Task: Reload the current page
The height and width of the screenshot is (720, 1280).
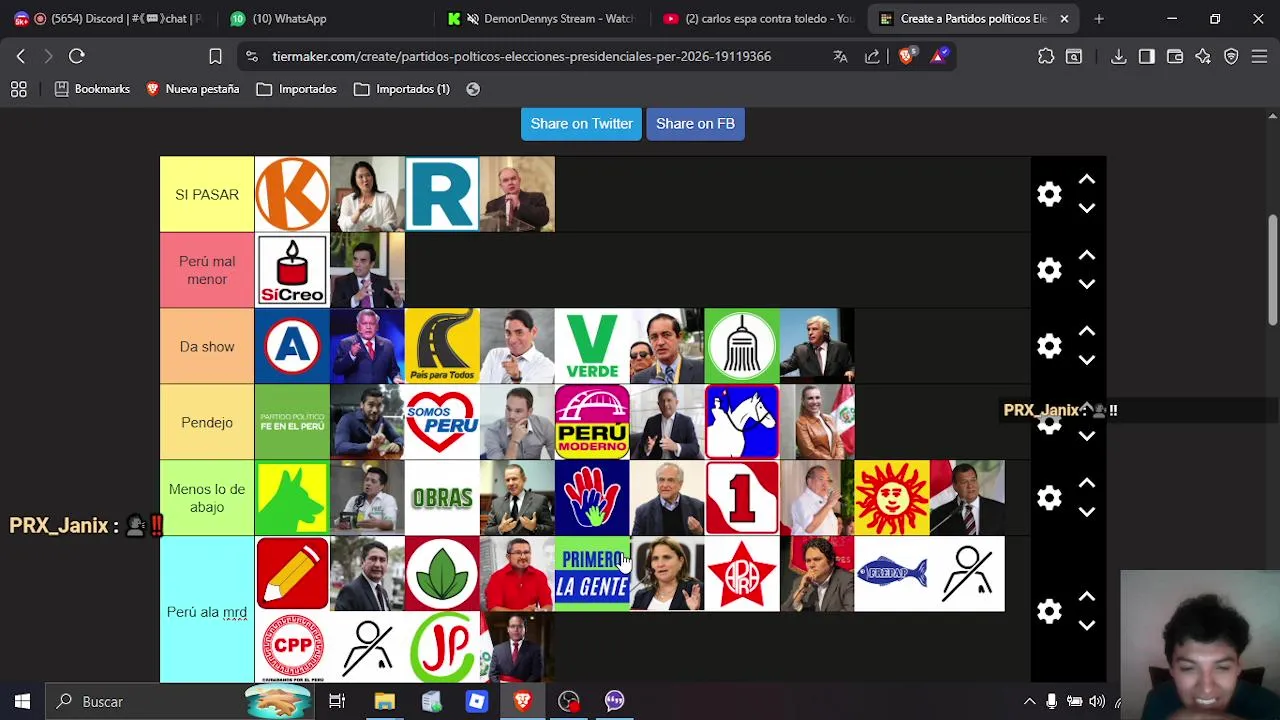Action: [77, 56]
